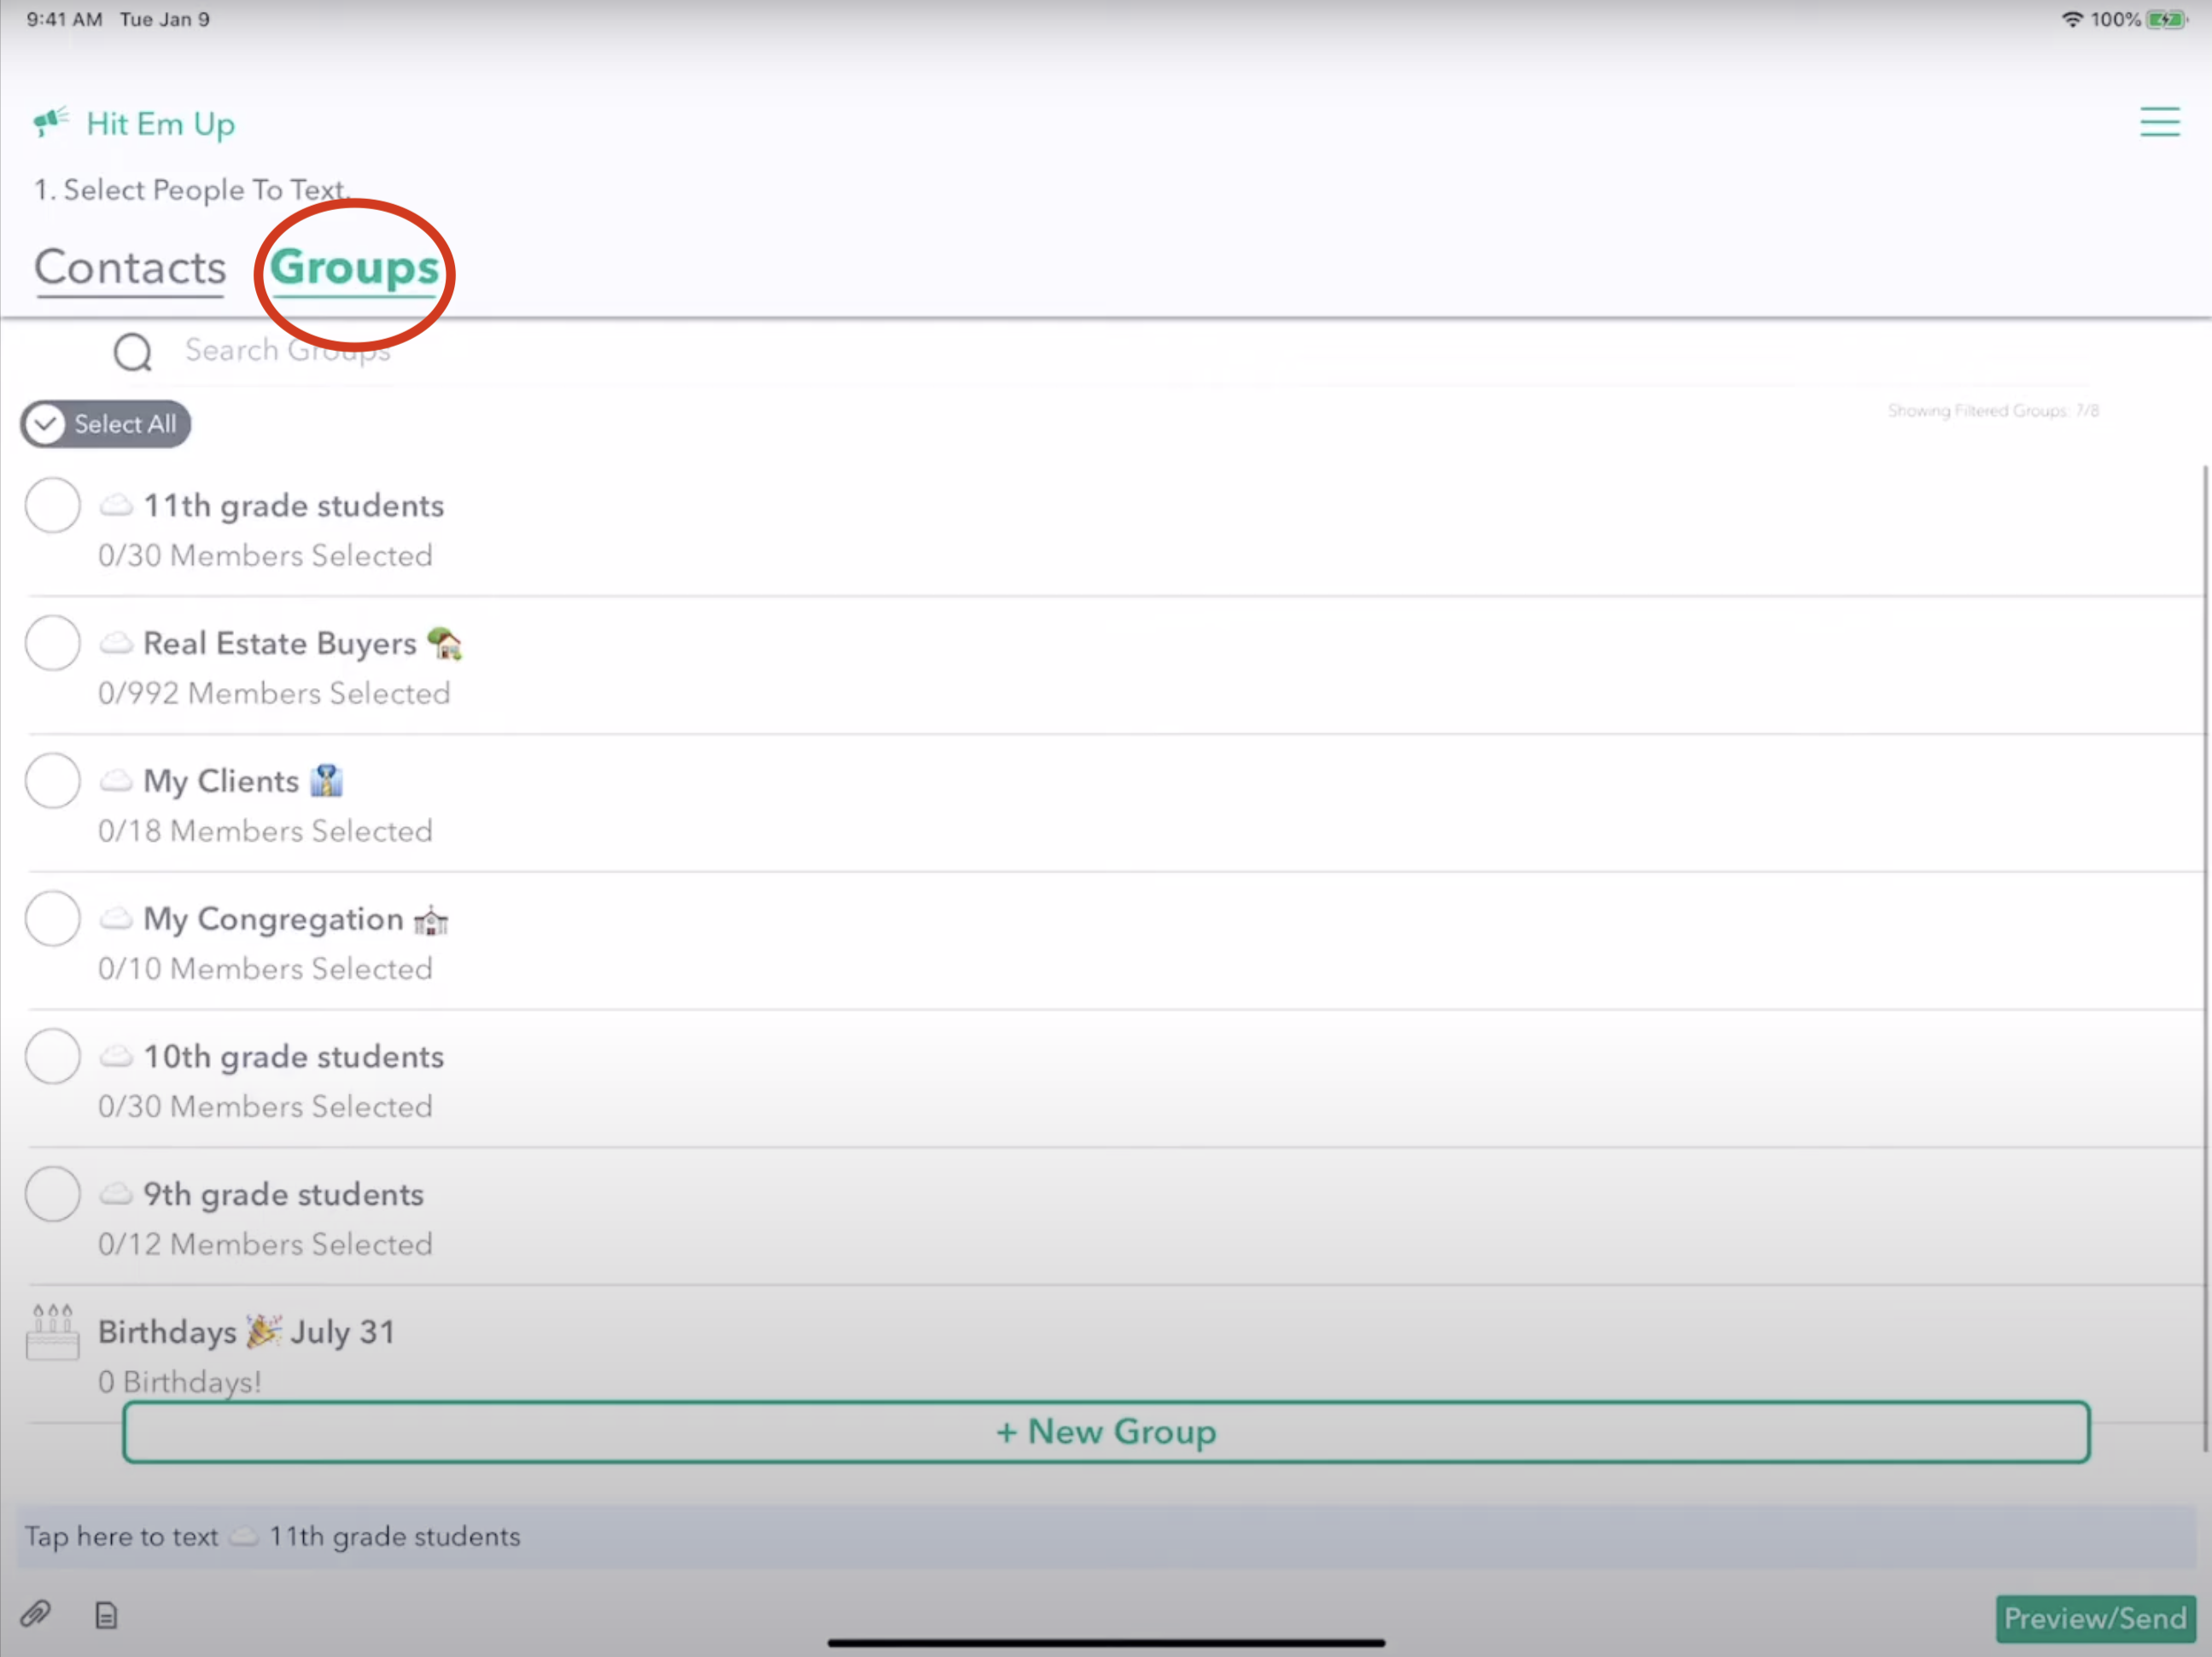Tap the search magnifier icon
The image size is (2212, 1657).
click(x=132, y=352)
